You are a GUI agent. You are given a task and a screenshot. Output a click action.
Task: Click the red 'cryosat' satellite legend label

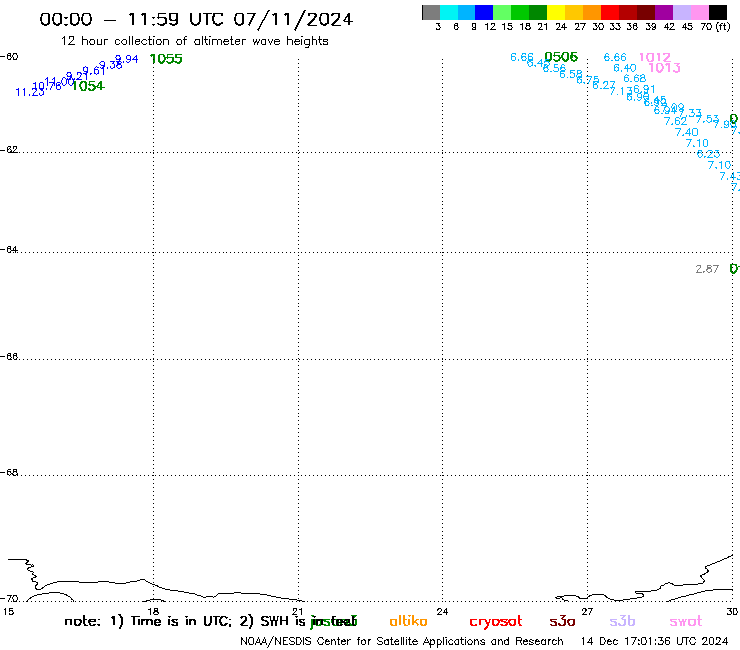tap(496, 622)
